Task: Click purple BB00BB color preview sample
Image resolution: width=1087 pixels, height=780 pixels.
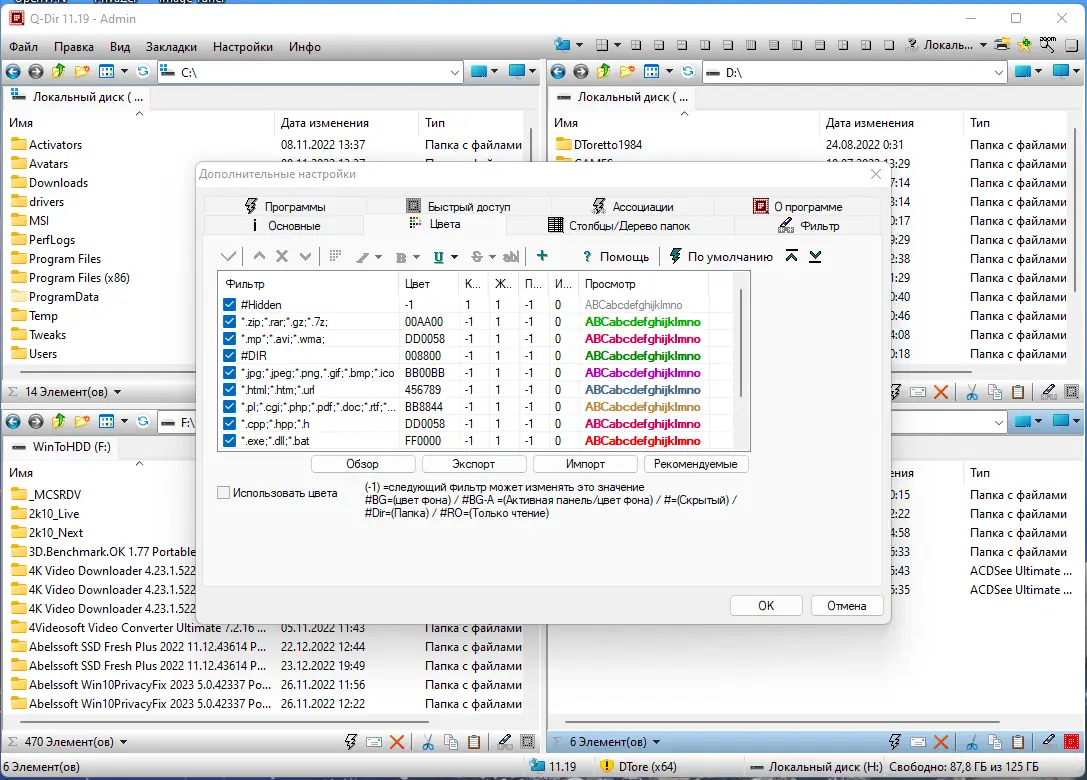Action: 643,372
